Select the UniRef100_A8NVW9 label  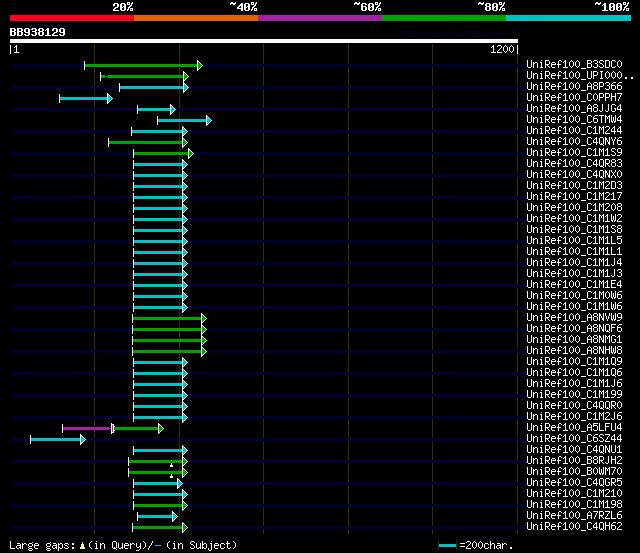click(574, 318)
